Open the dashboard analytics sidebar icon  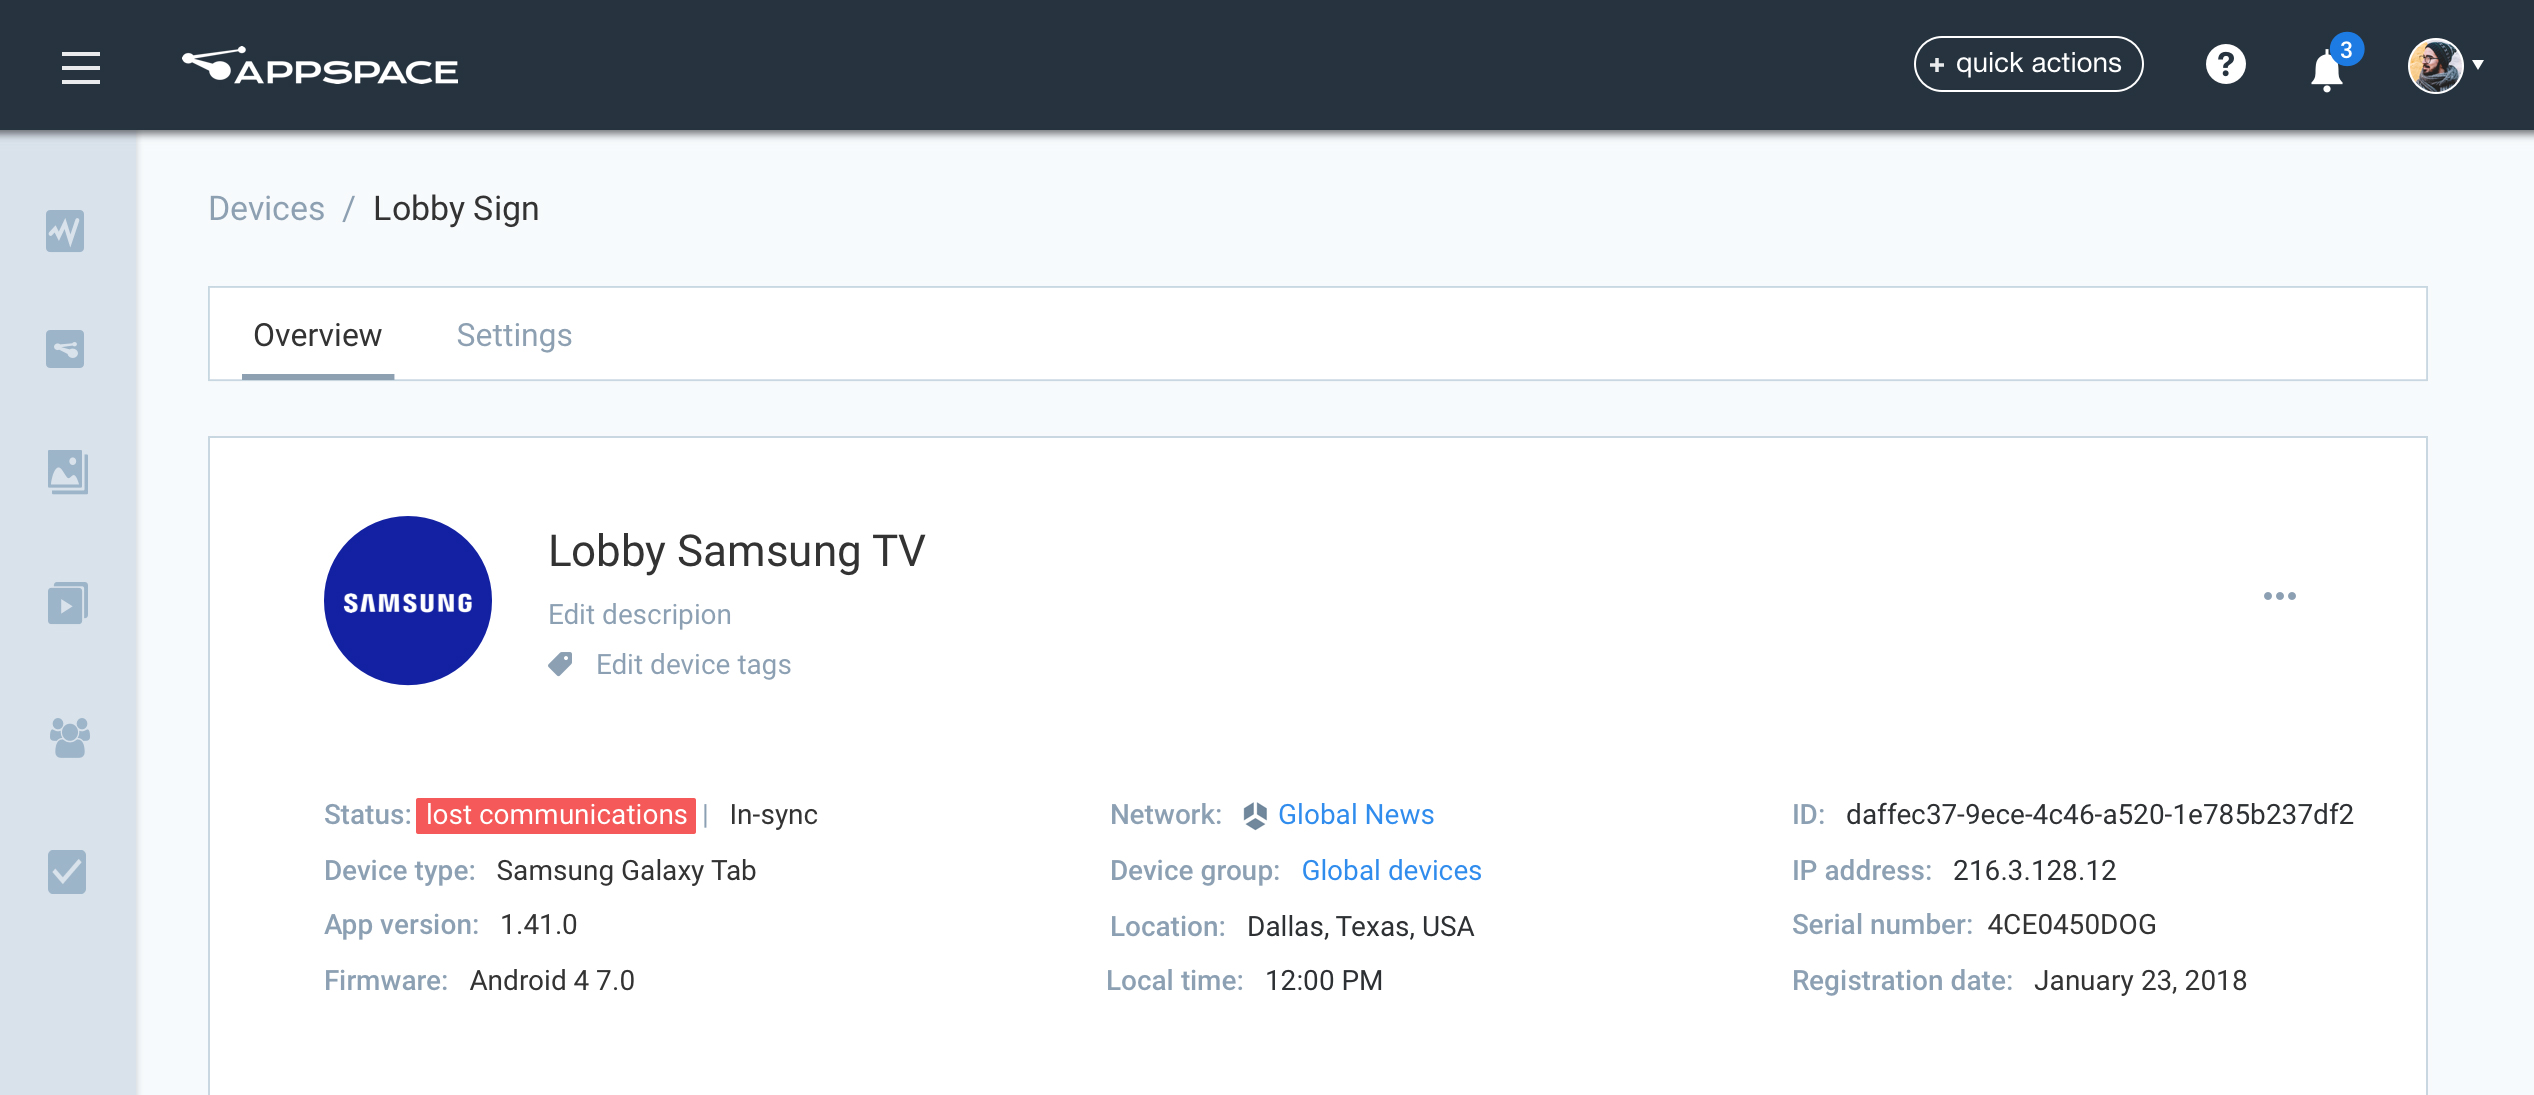(65, 231)
